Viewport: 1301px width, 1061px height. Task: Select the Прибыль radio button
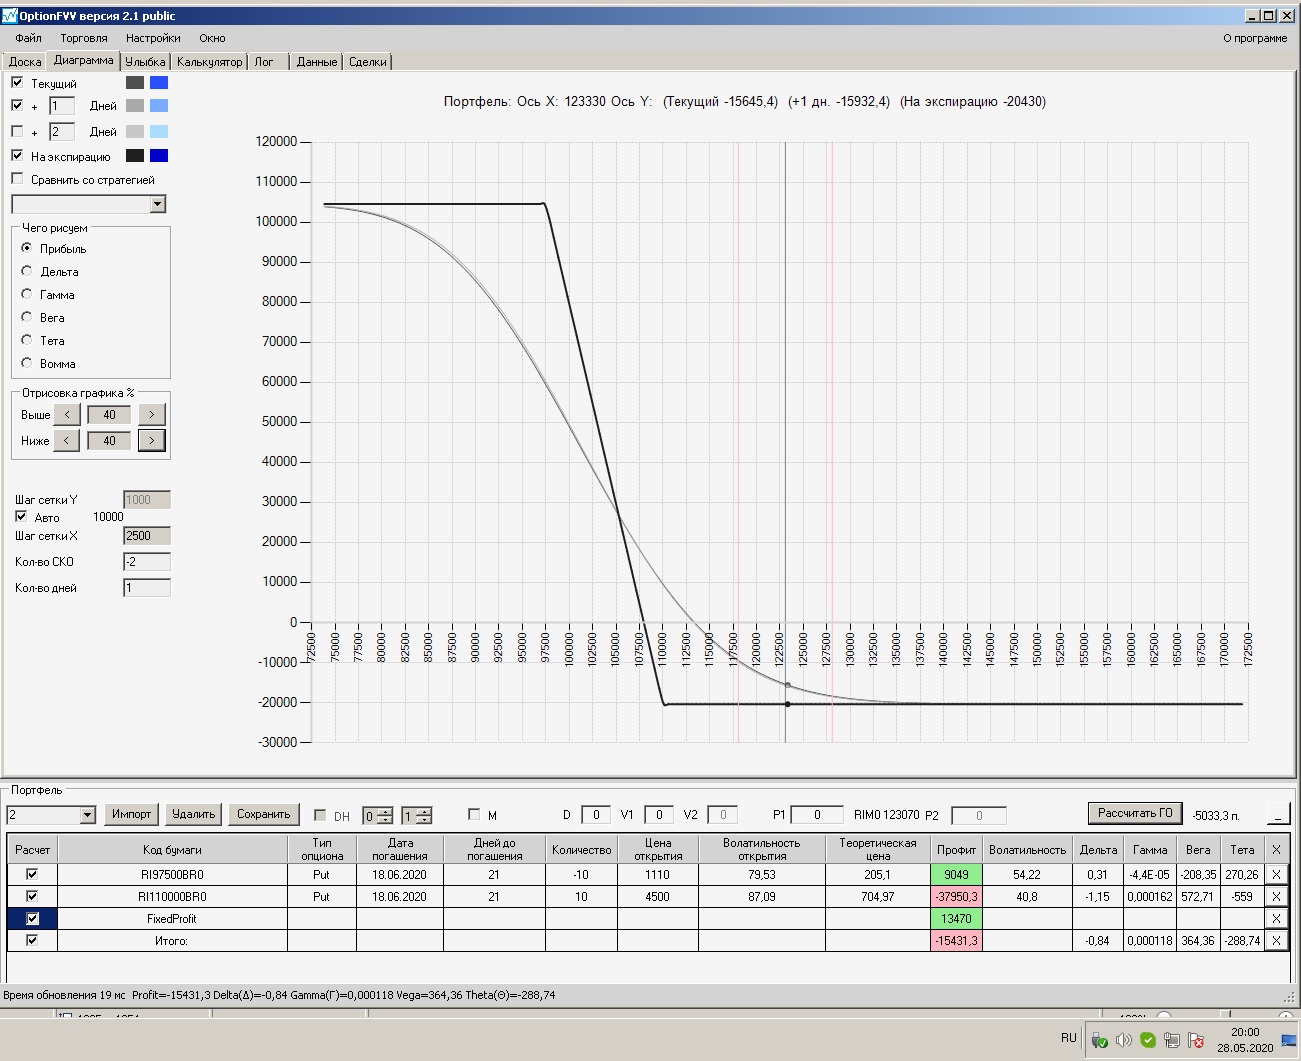(x=27, y=248)
